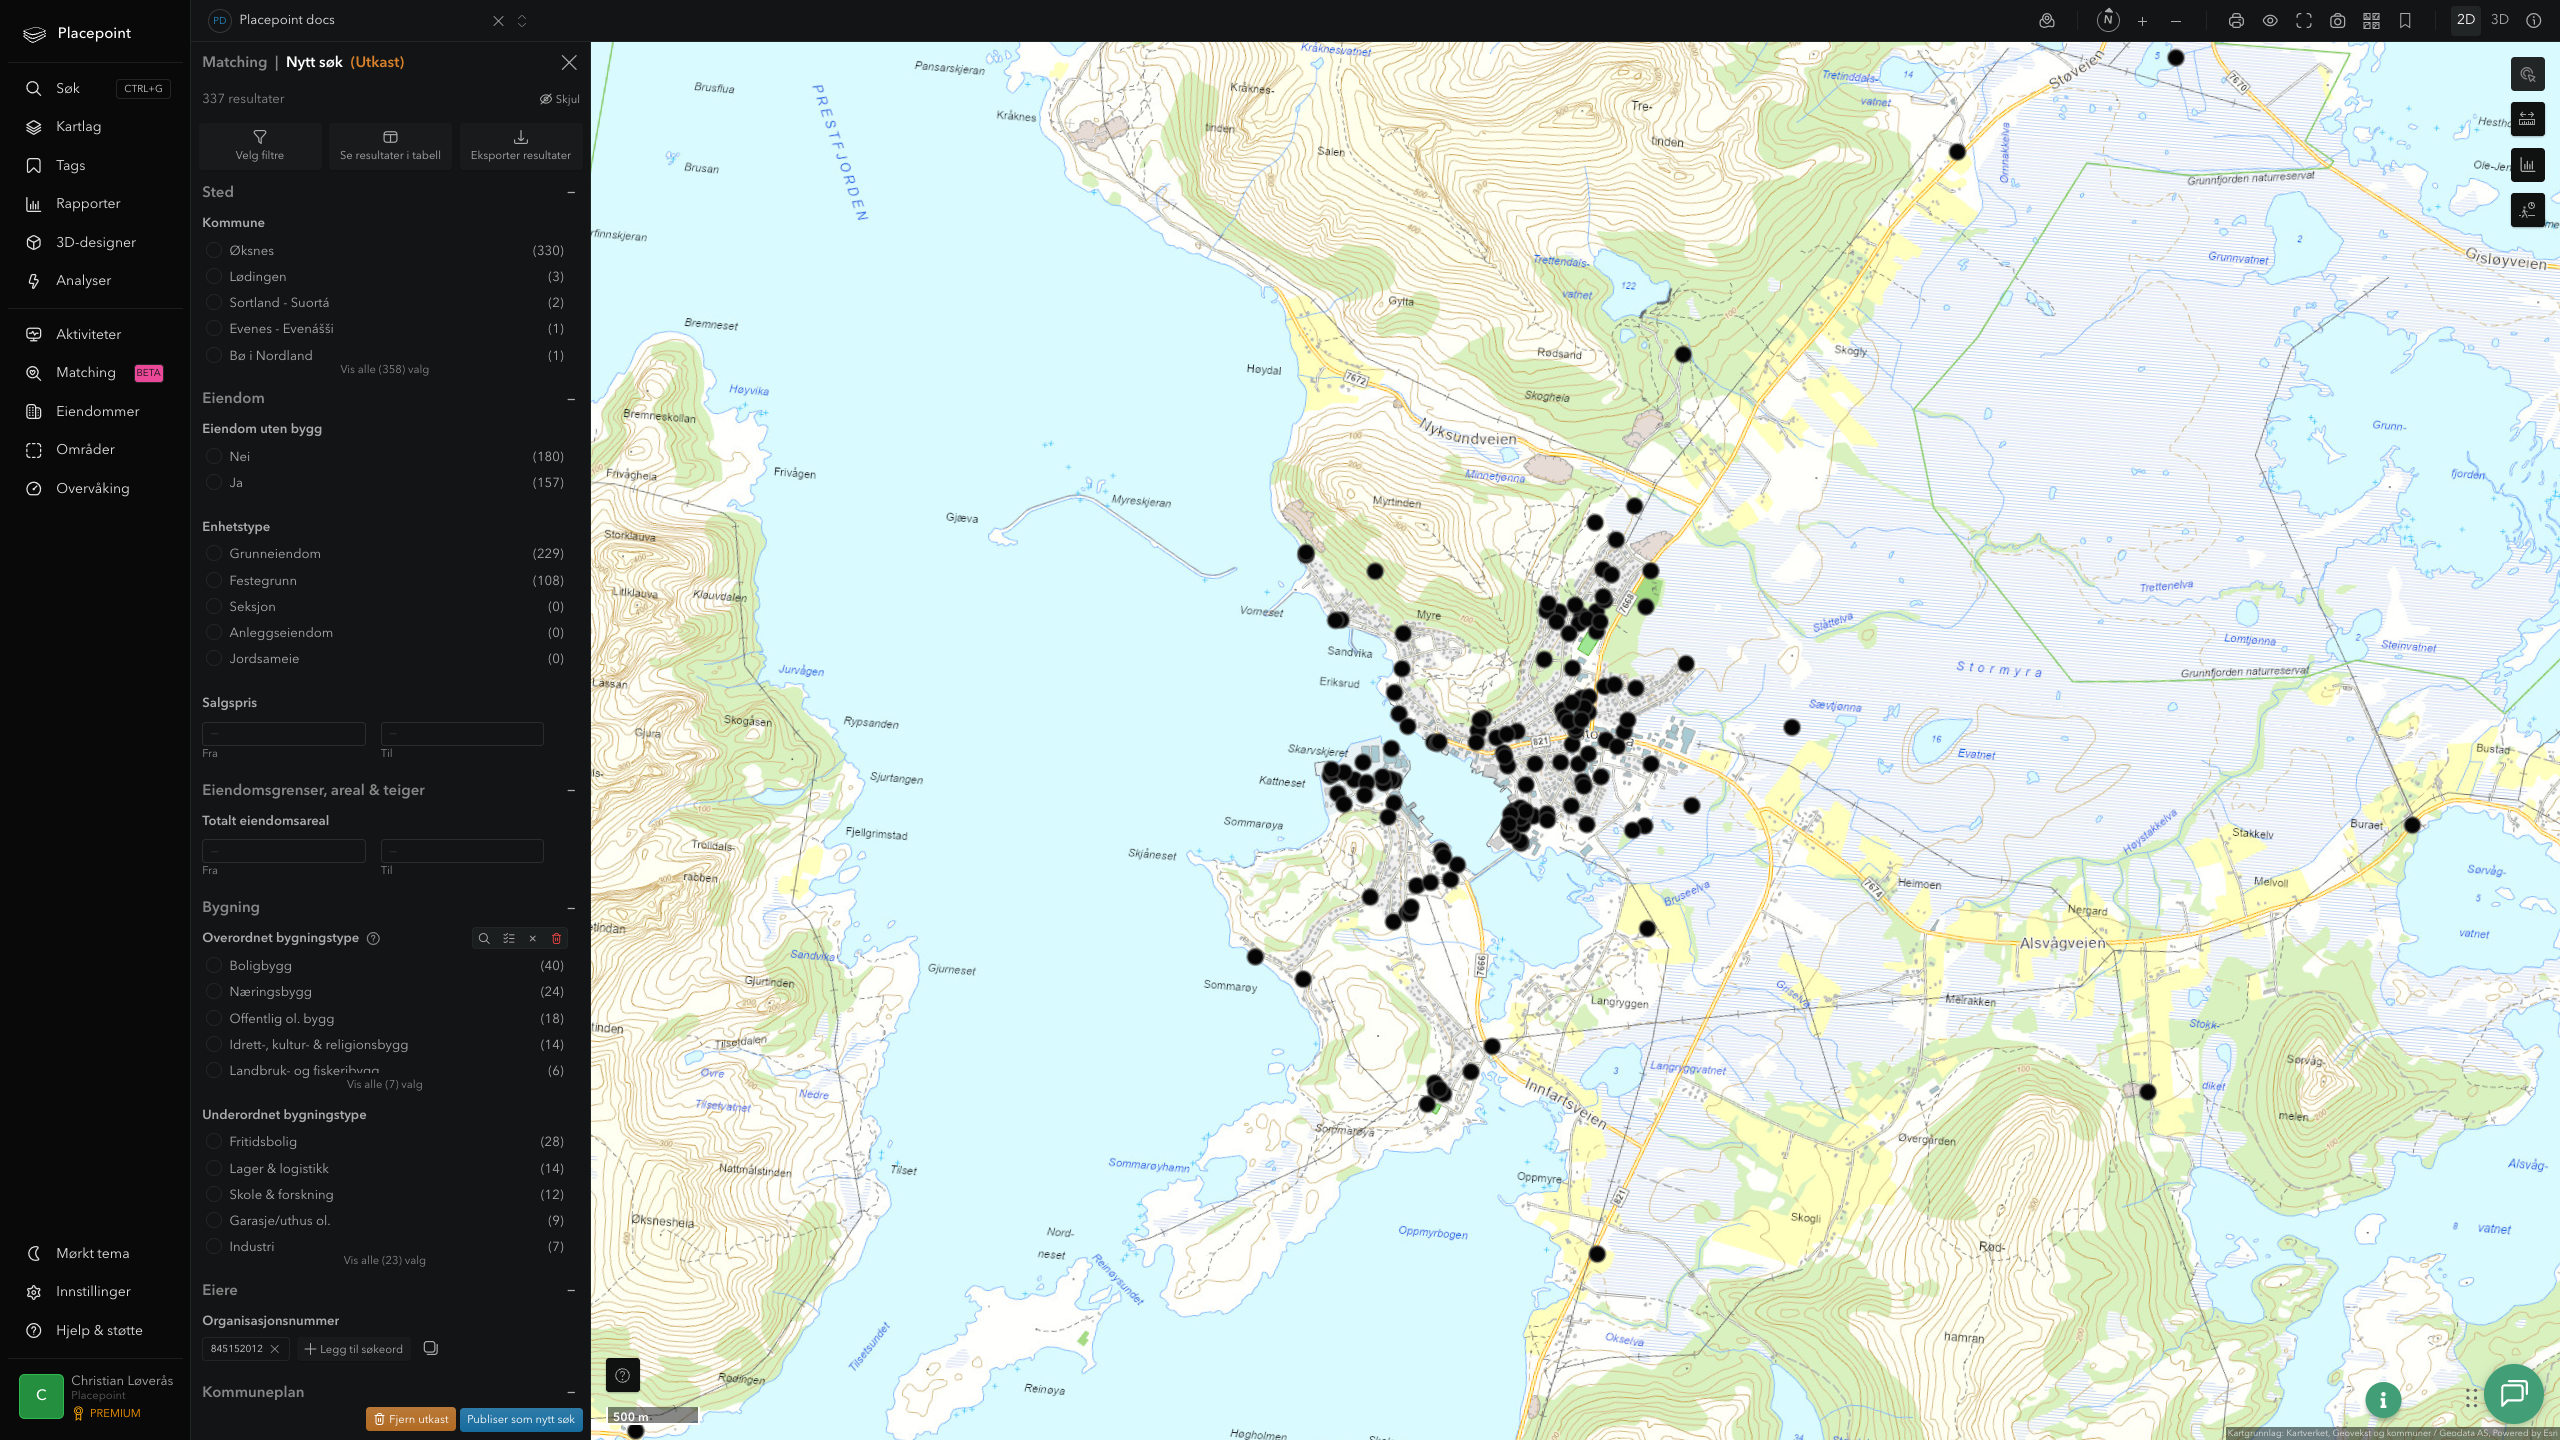Viewport: 2560px width, 1440px height.
Task: Select Sortland - Suortá kommune
Action: [x=214, y=302]
